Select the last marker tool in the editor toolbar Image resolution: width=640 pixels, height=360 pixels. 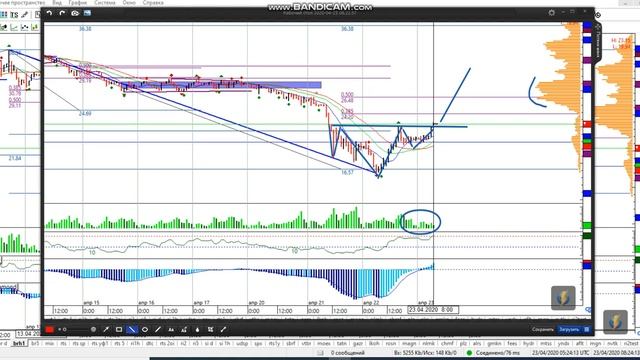coord(223,329)
